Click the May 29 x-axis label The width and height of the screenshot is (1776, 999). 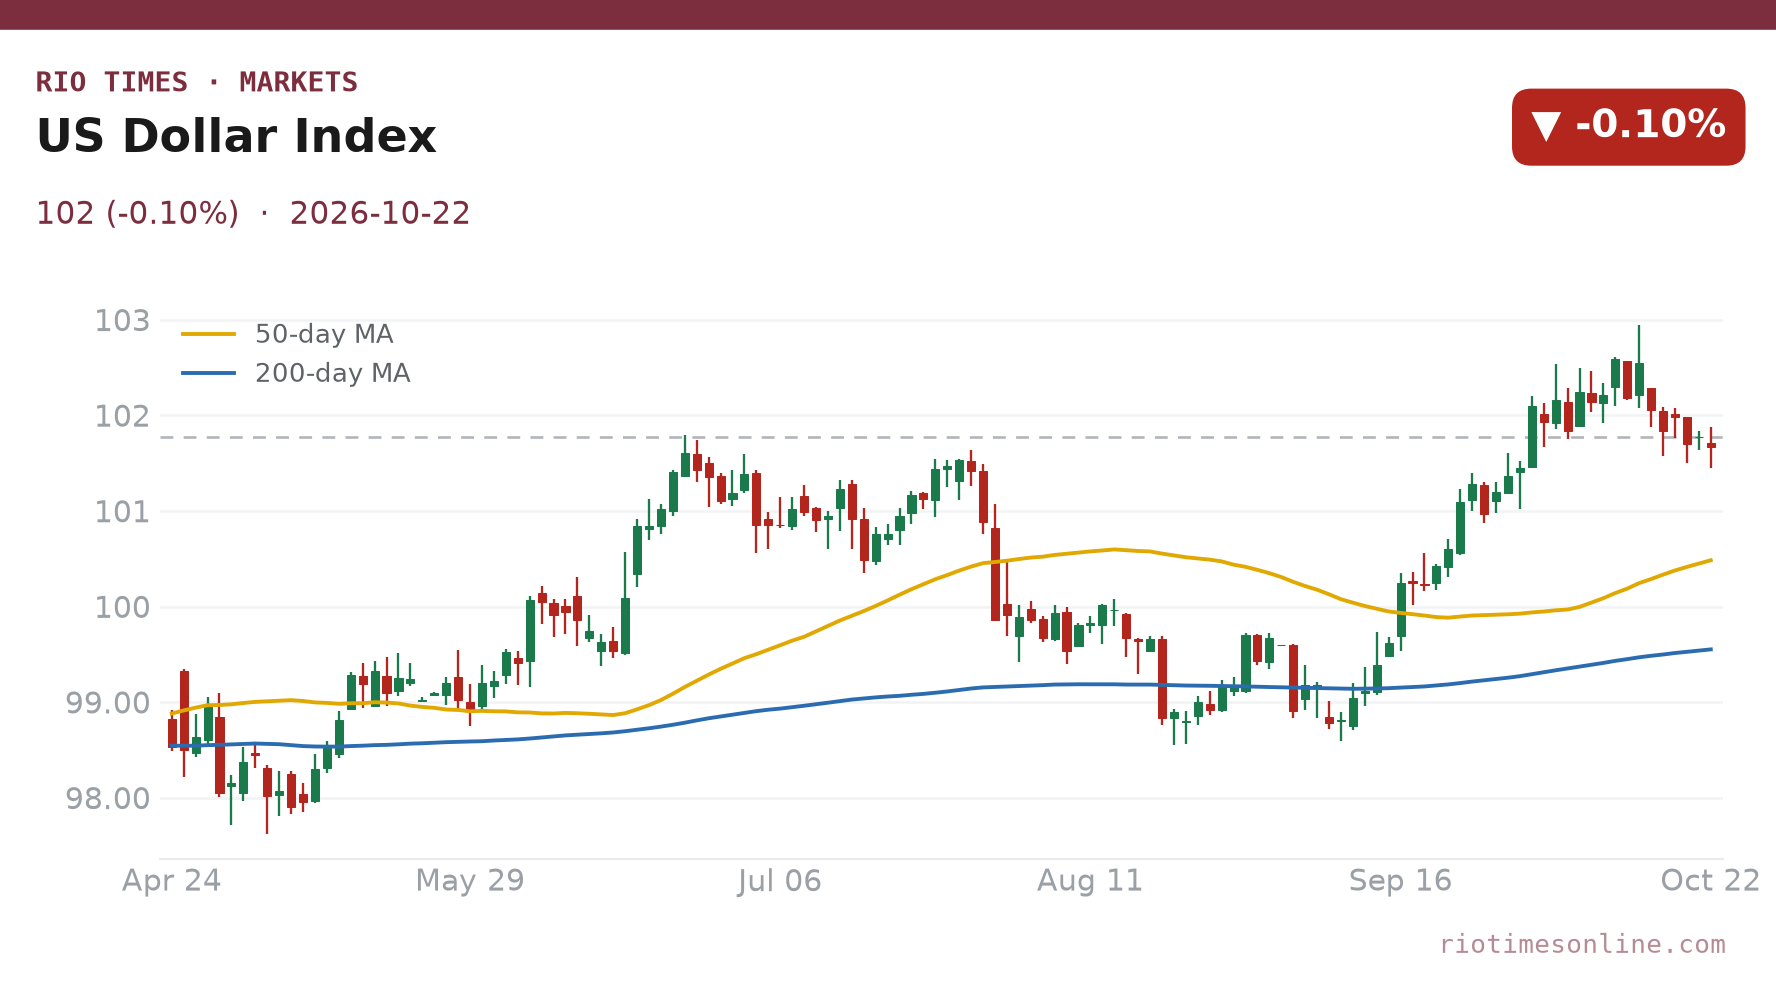470,881
